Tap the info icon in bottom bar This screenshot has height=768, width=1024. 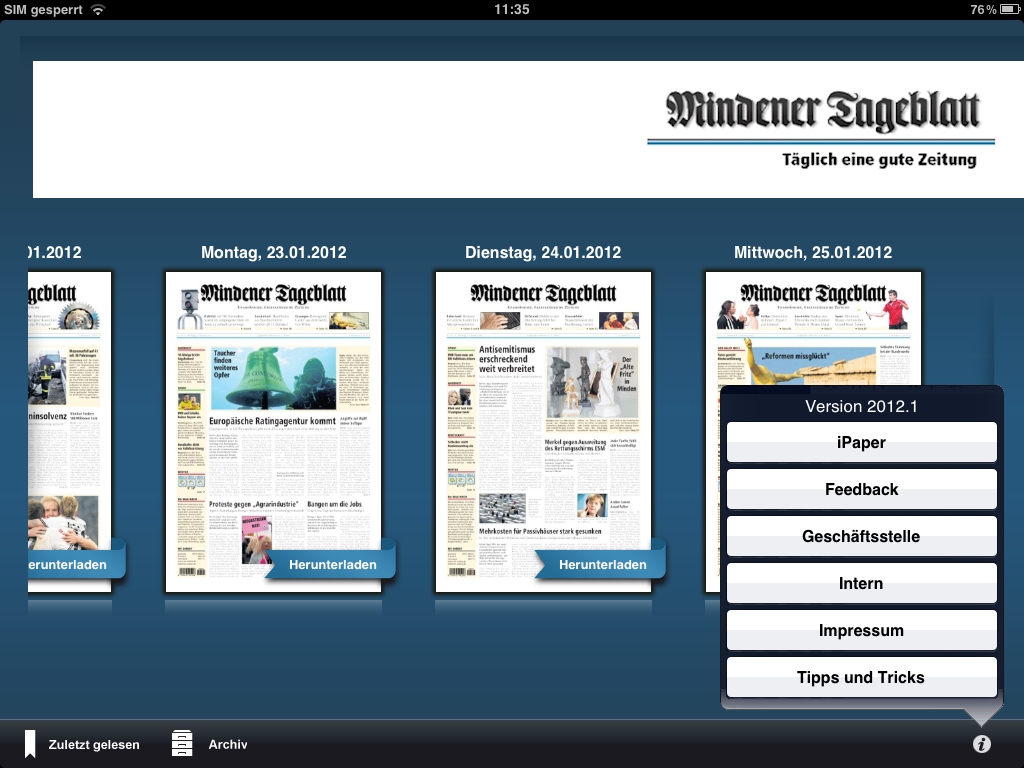tap(981, 743)
